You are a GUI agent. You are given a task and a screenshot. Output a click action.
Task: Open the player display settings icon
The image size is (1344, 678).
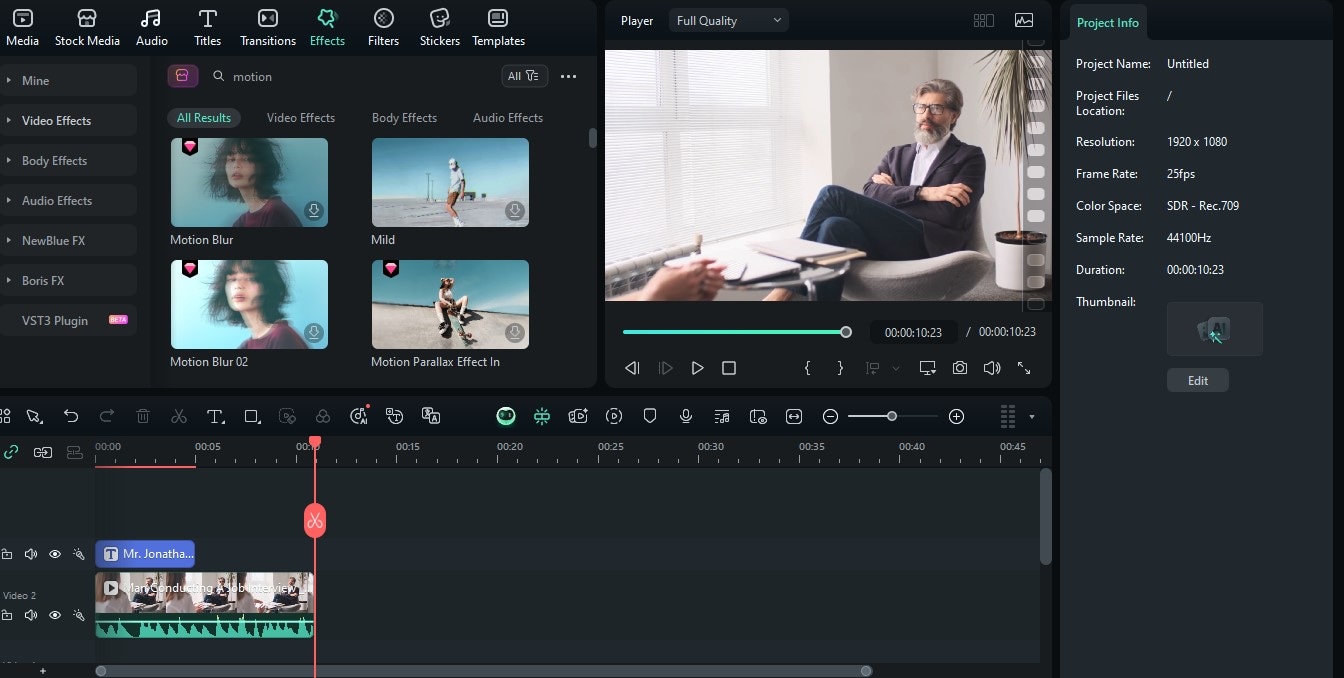(x=928, y=368)
